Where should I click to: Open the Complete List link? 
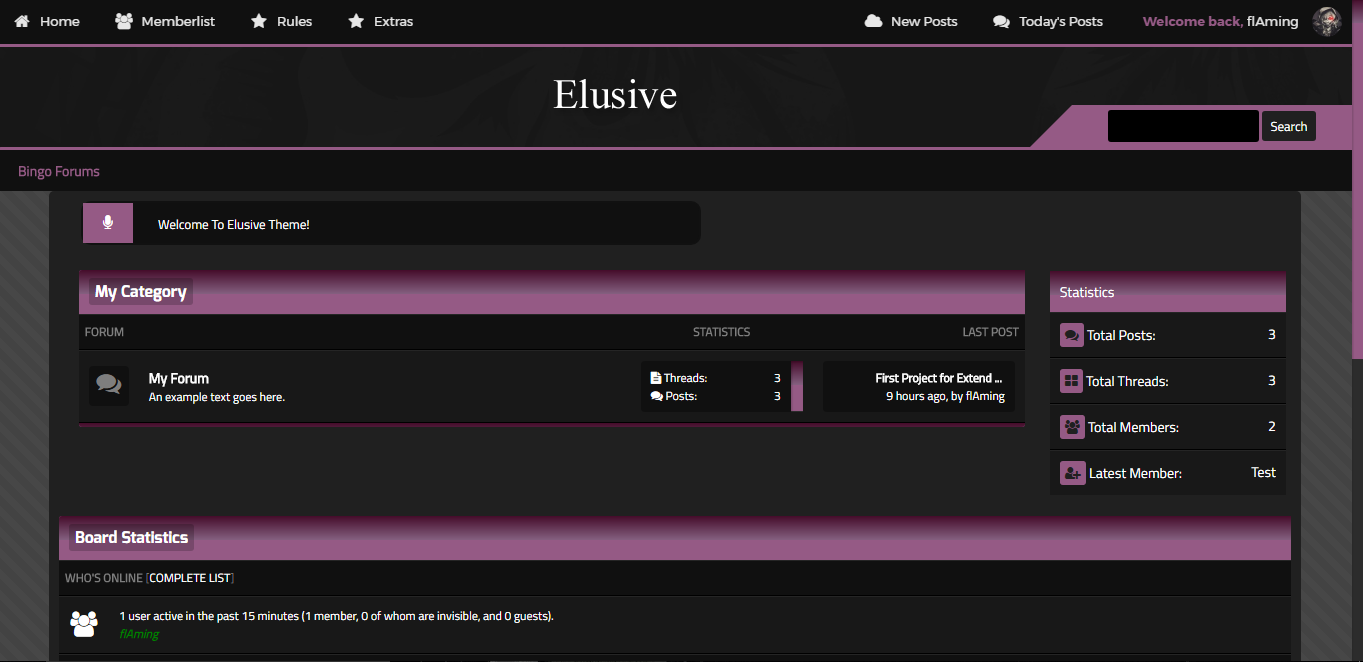pyautogui.click(x=190, y=578)
